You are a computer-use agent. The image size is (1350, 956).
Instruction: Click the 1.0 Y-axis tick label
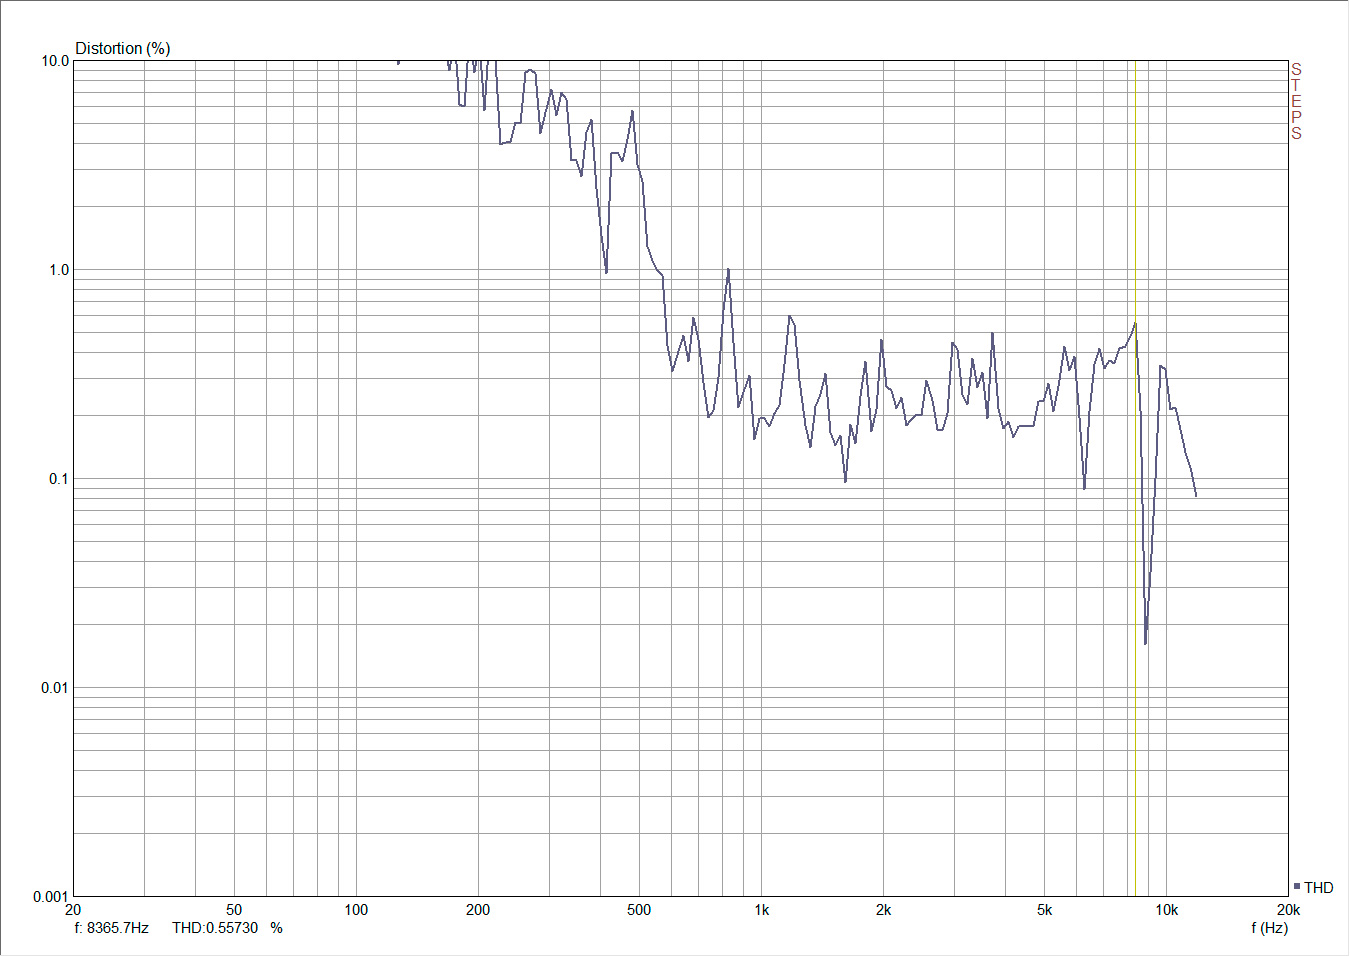coord(60,270)
